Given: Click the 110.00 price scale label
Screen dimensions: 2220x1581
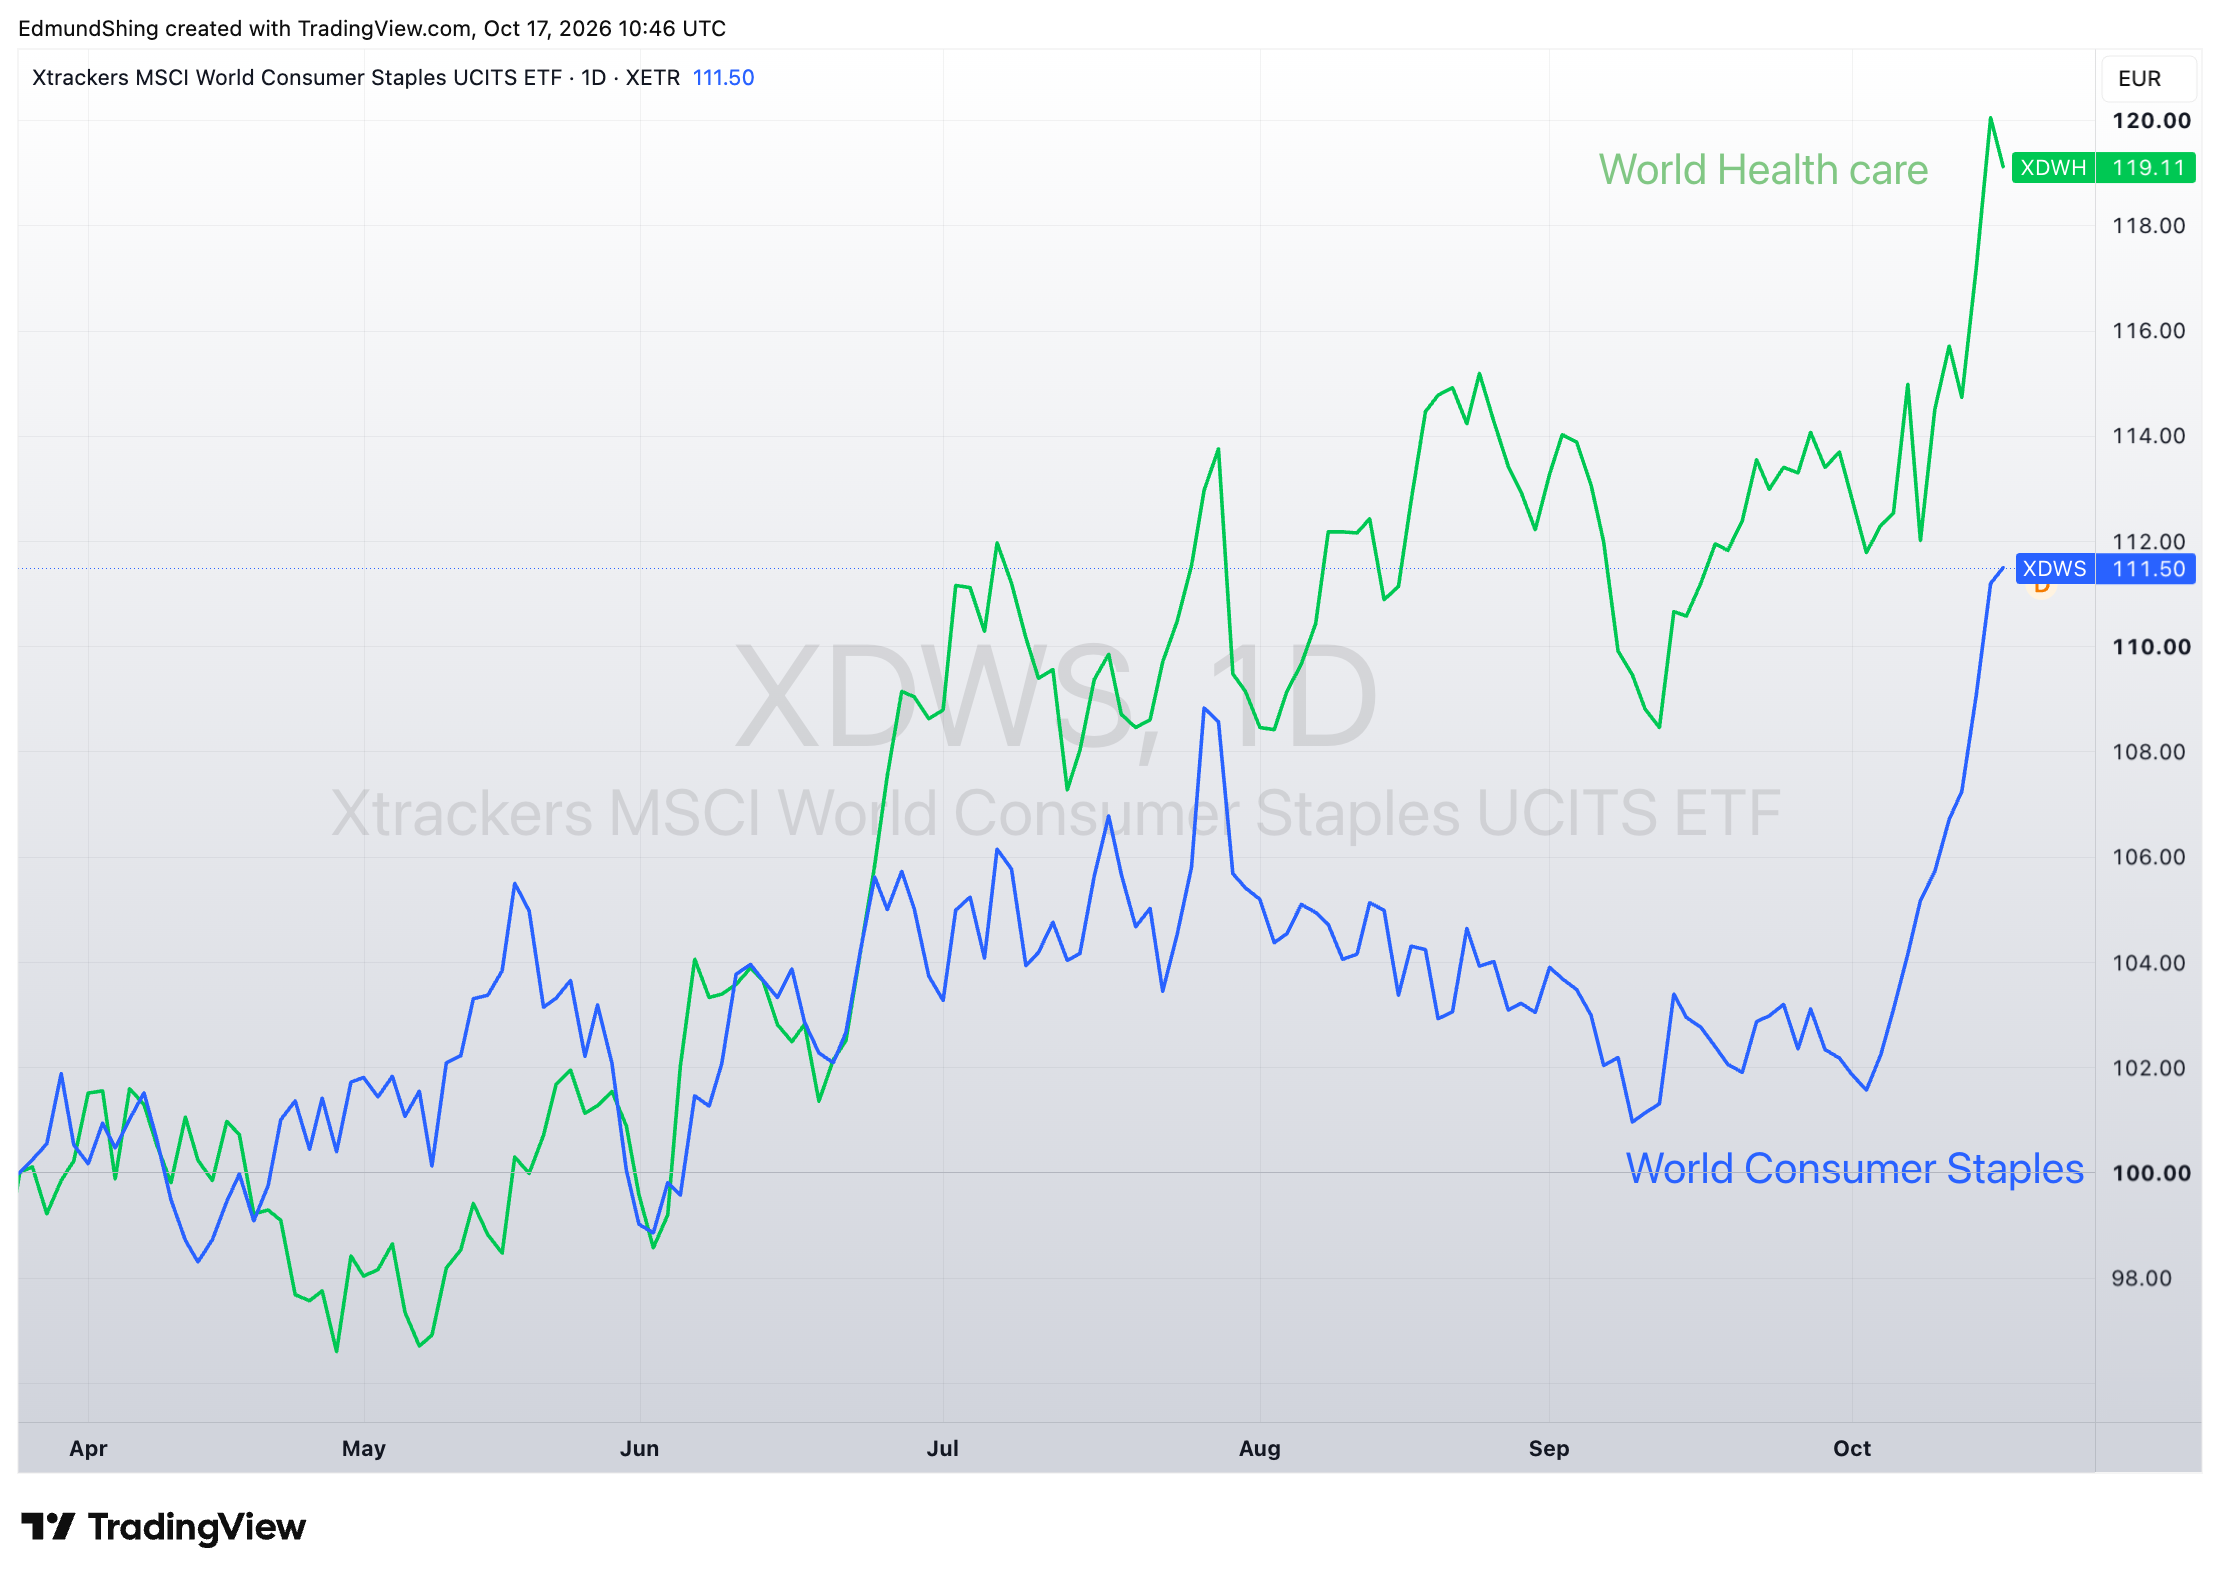Looking at the screenshot, I should [2151, 646].
